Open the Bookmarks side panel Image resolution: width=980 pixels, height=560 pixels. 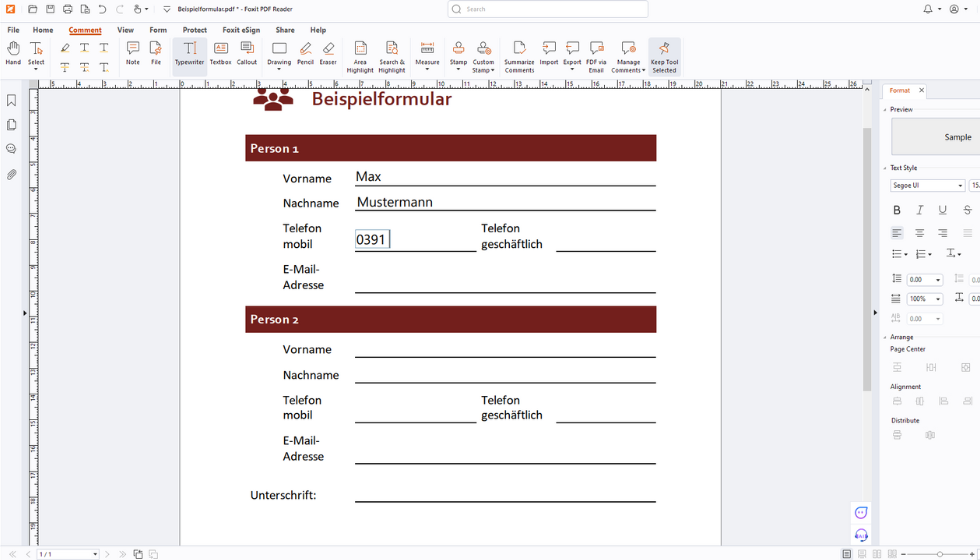(x=11, y=100)
